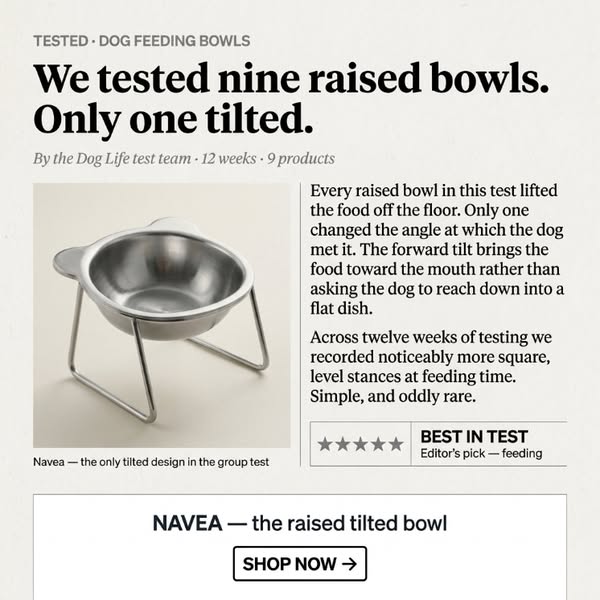
Task: Click the middle rating star
Action: [360, 444]
